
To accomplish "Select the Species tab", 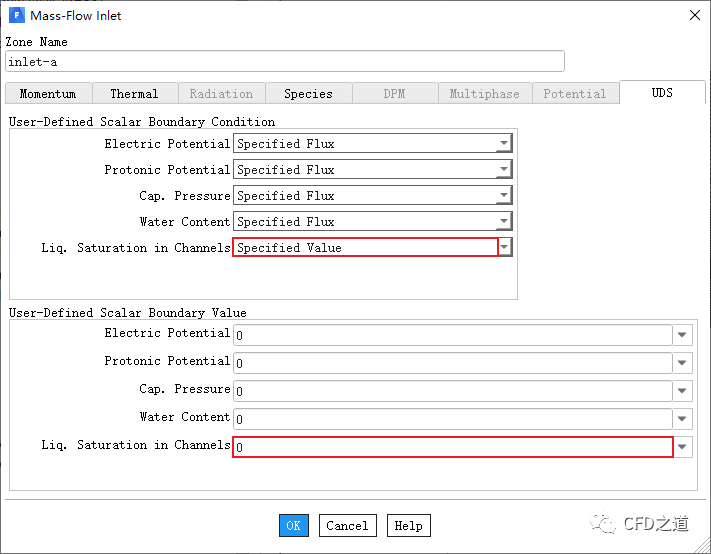I will point(308,93).
